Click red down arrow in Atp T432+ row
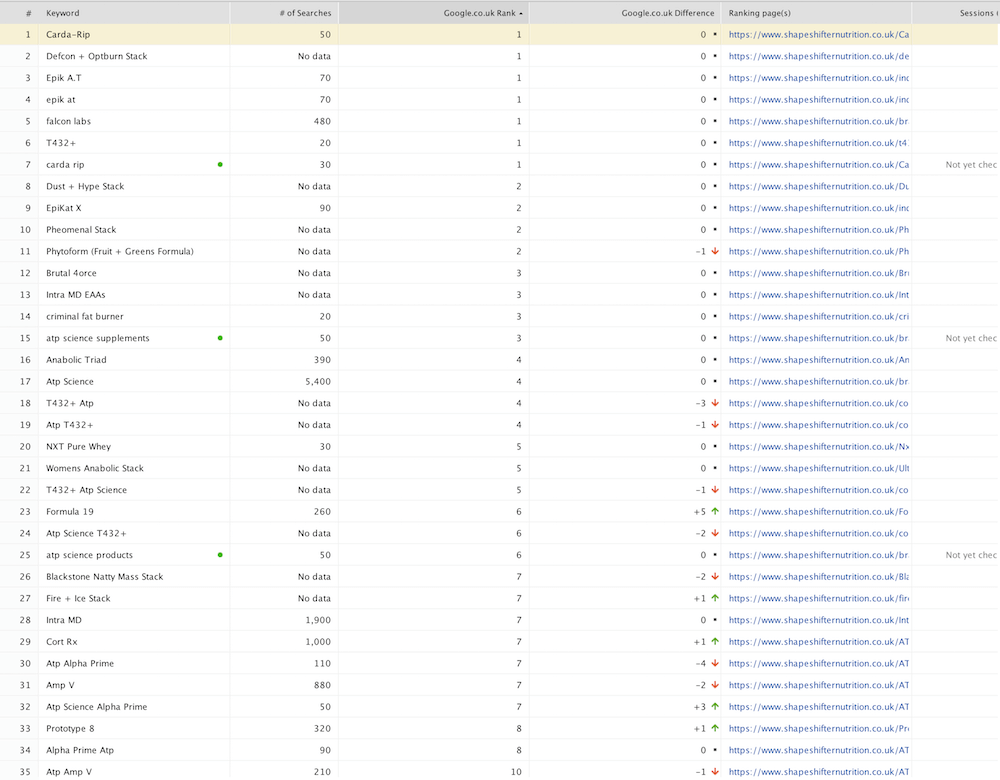 715,425
